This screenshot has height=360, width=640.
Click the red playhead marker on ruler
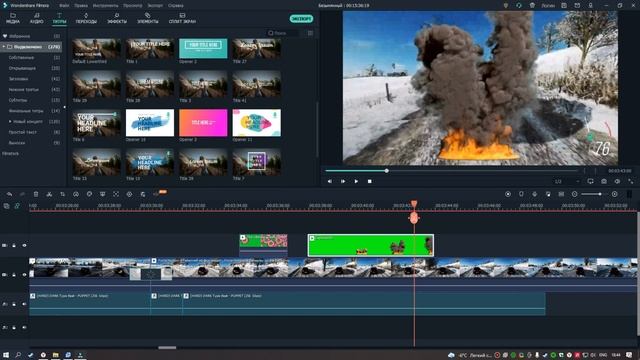click(x=414, y=203)
